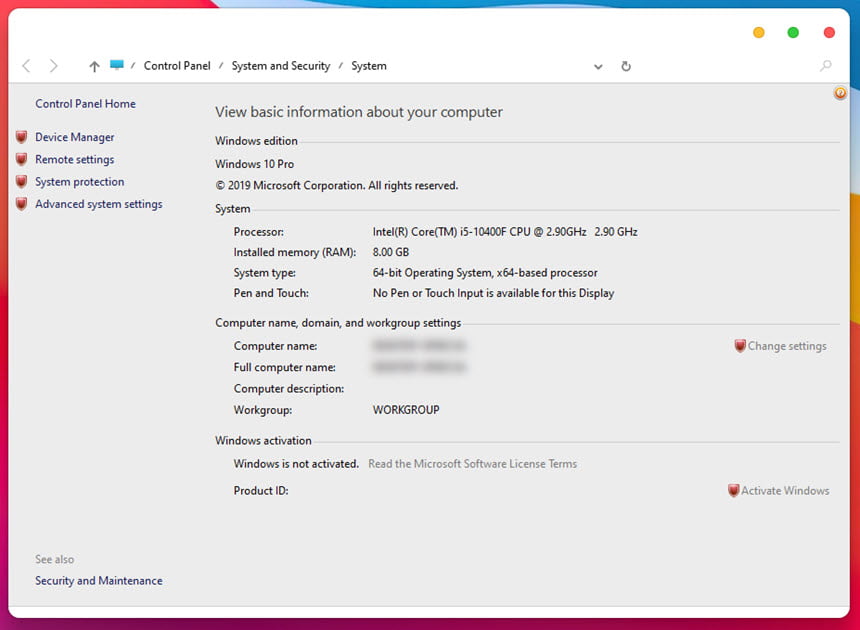
Task: Click shield icon next to Activate Windows
Action: [733, 491]
